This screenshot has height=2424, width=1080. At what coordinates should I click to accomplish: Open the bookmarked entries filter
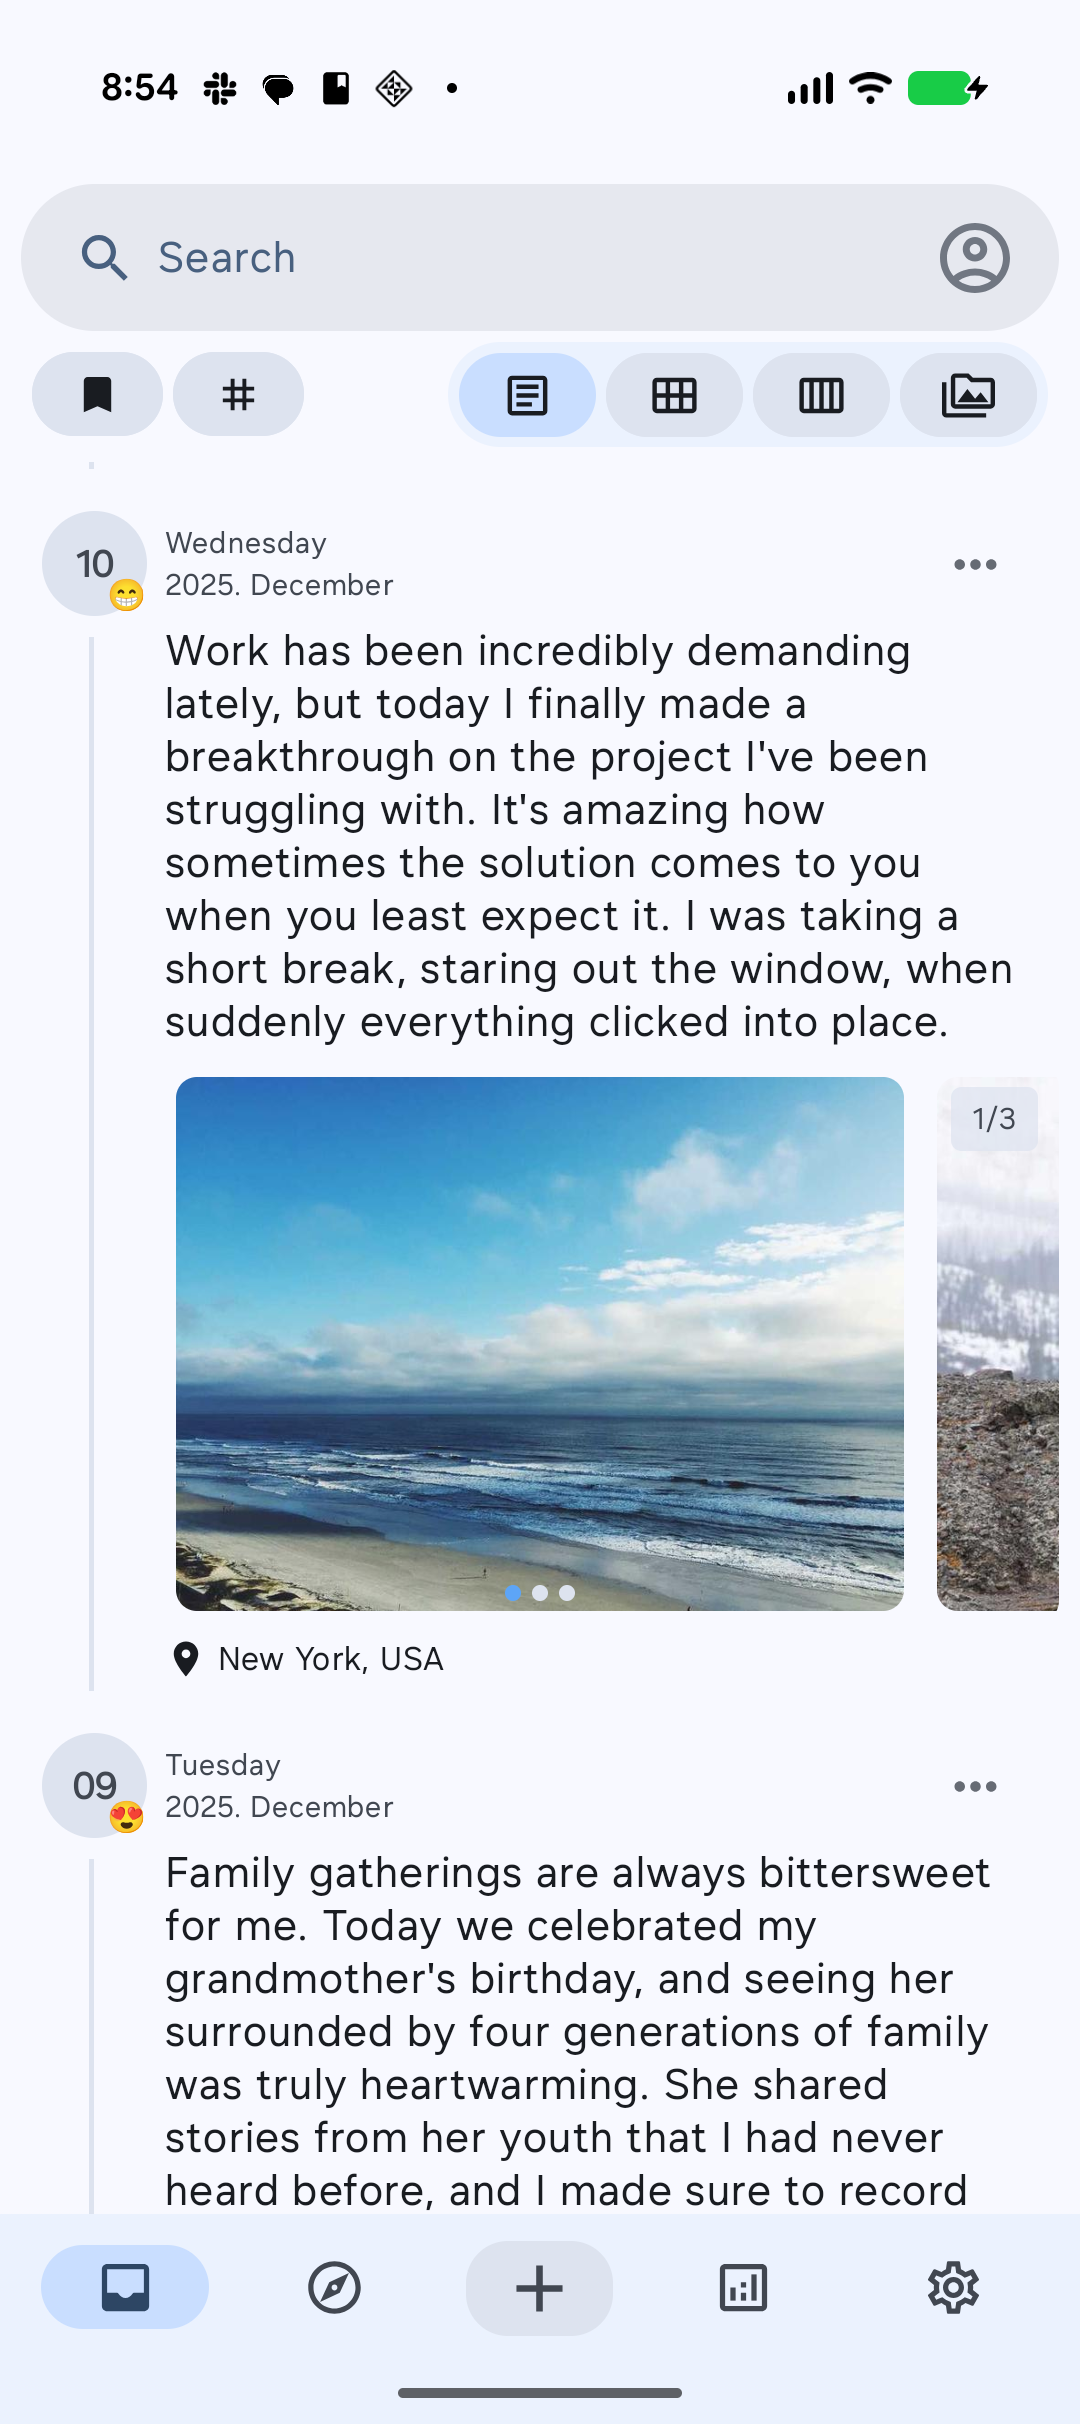coord(97,394)
